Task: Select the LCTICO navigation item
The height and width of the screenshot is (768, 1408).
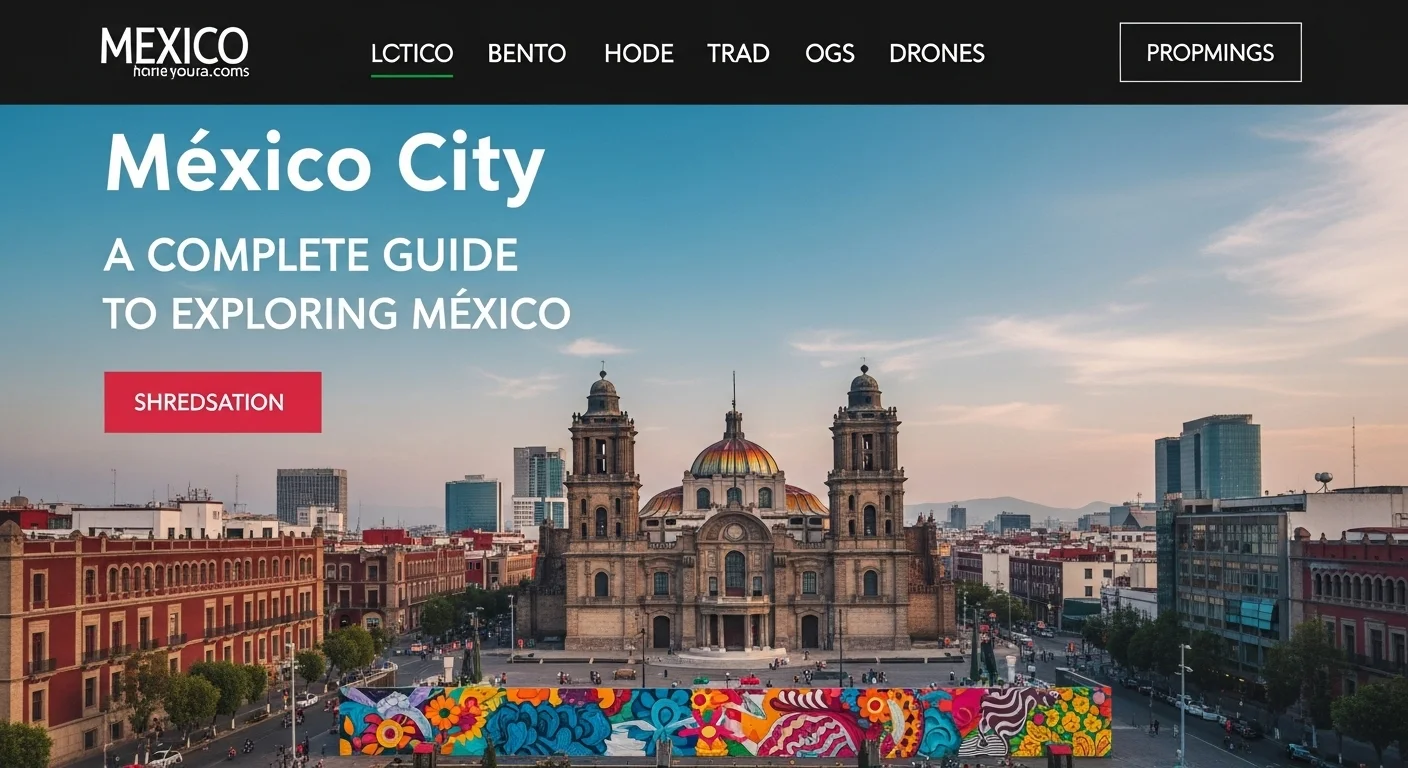Action: 412,54
